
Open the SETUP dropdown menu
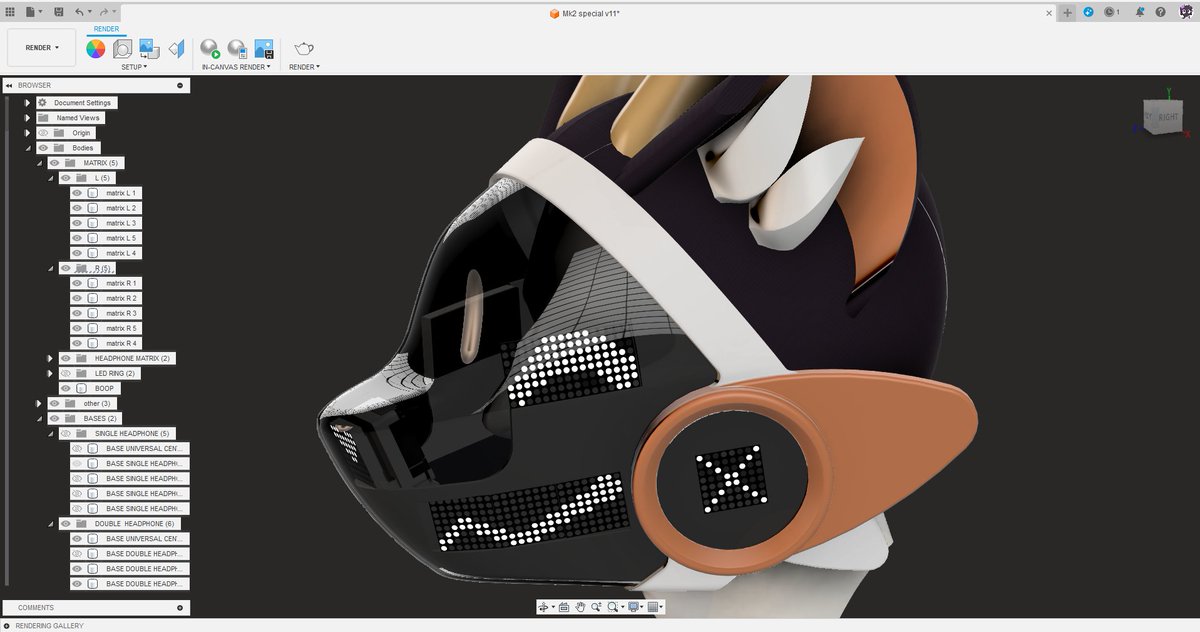pyautogui.click(x=134, y=67)
